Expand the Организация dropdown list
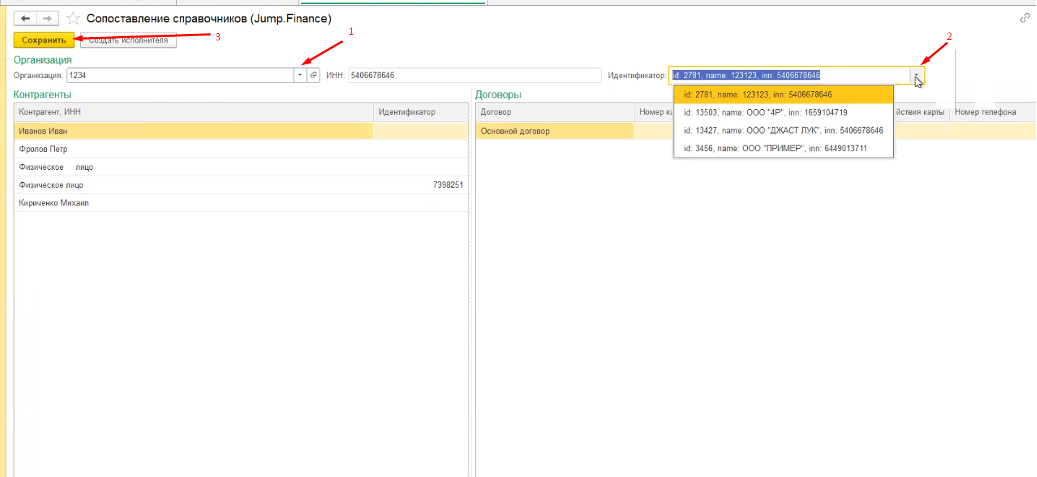This screenshot has height=477, width=1037. (300, 75)
